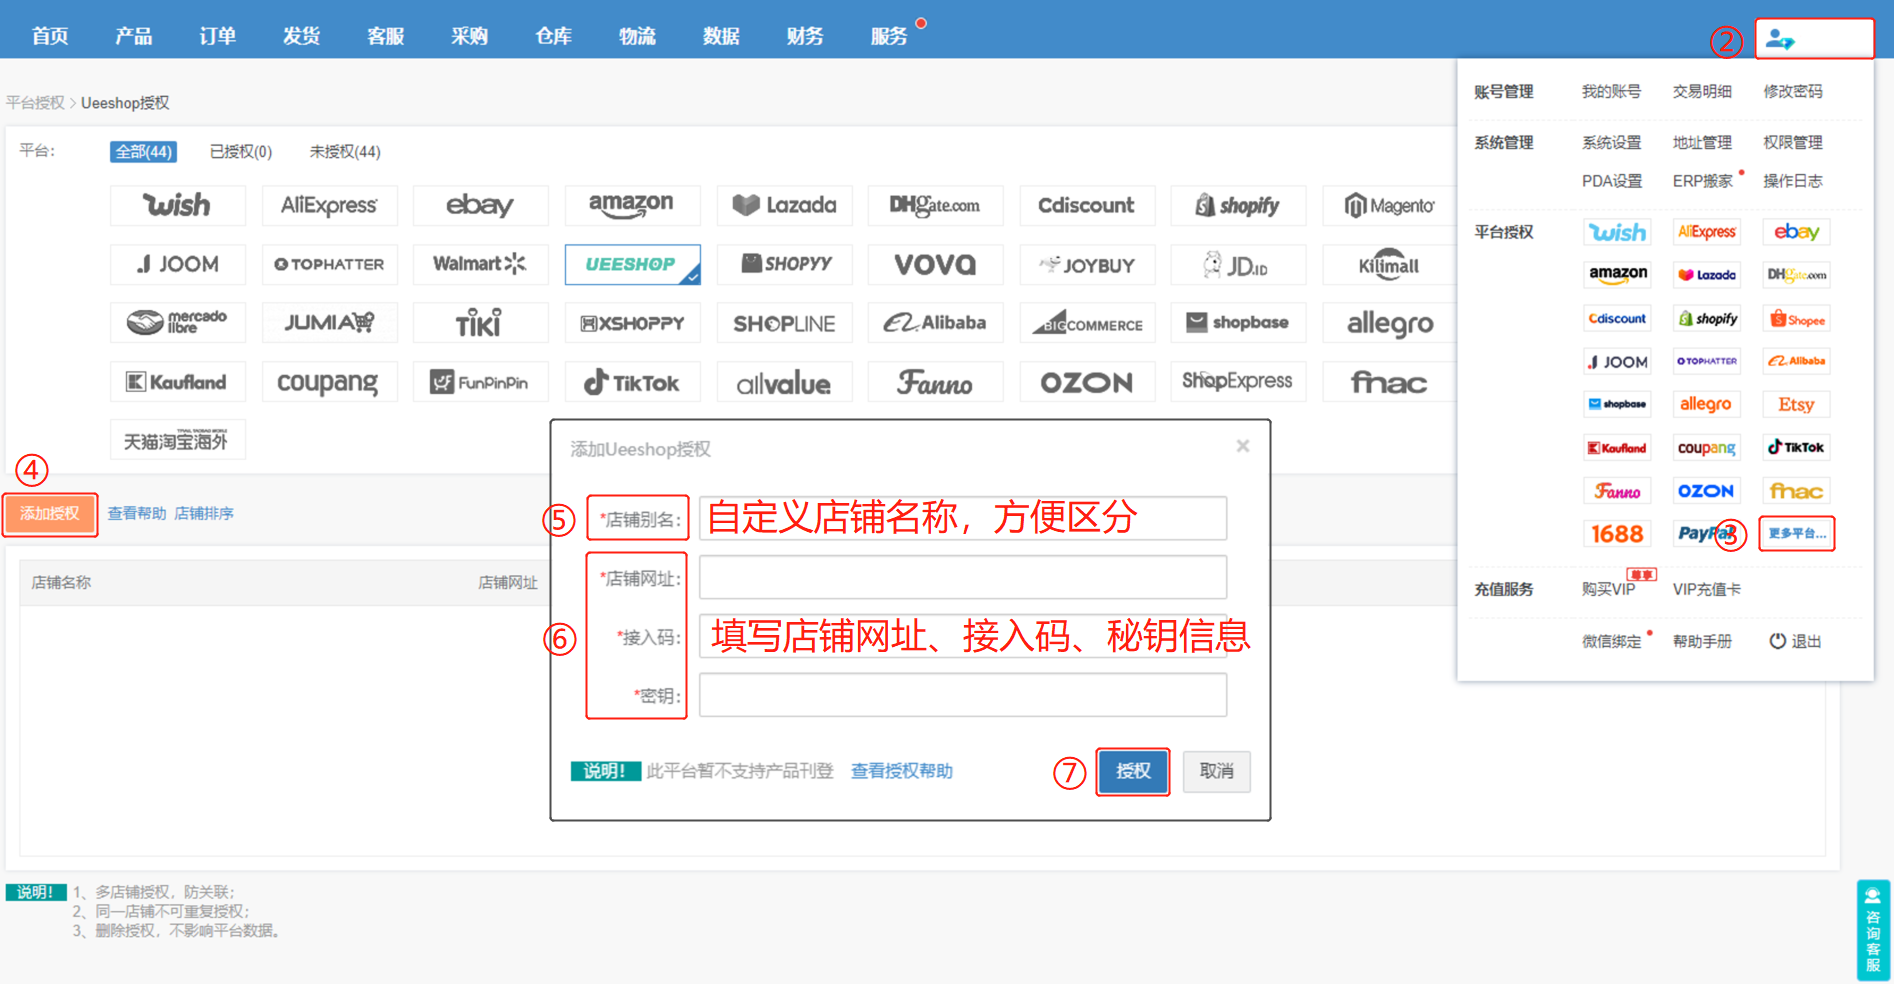1894x984 pixels.
Task: Open VIP充值卡 in account panel
Action: point(1706,589)
